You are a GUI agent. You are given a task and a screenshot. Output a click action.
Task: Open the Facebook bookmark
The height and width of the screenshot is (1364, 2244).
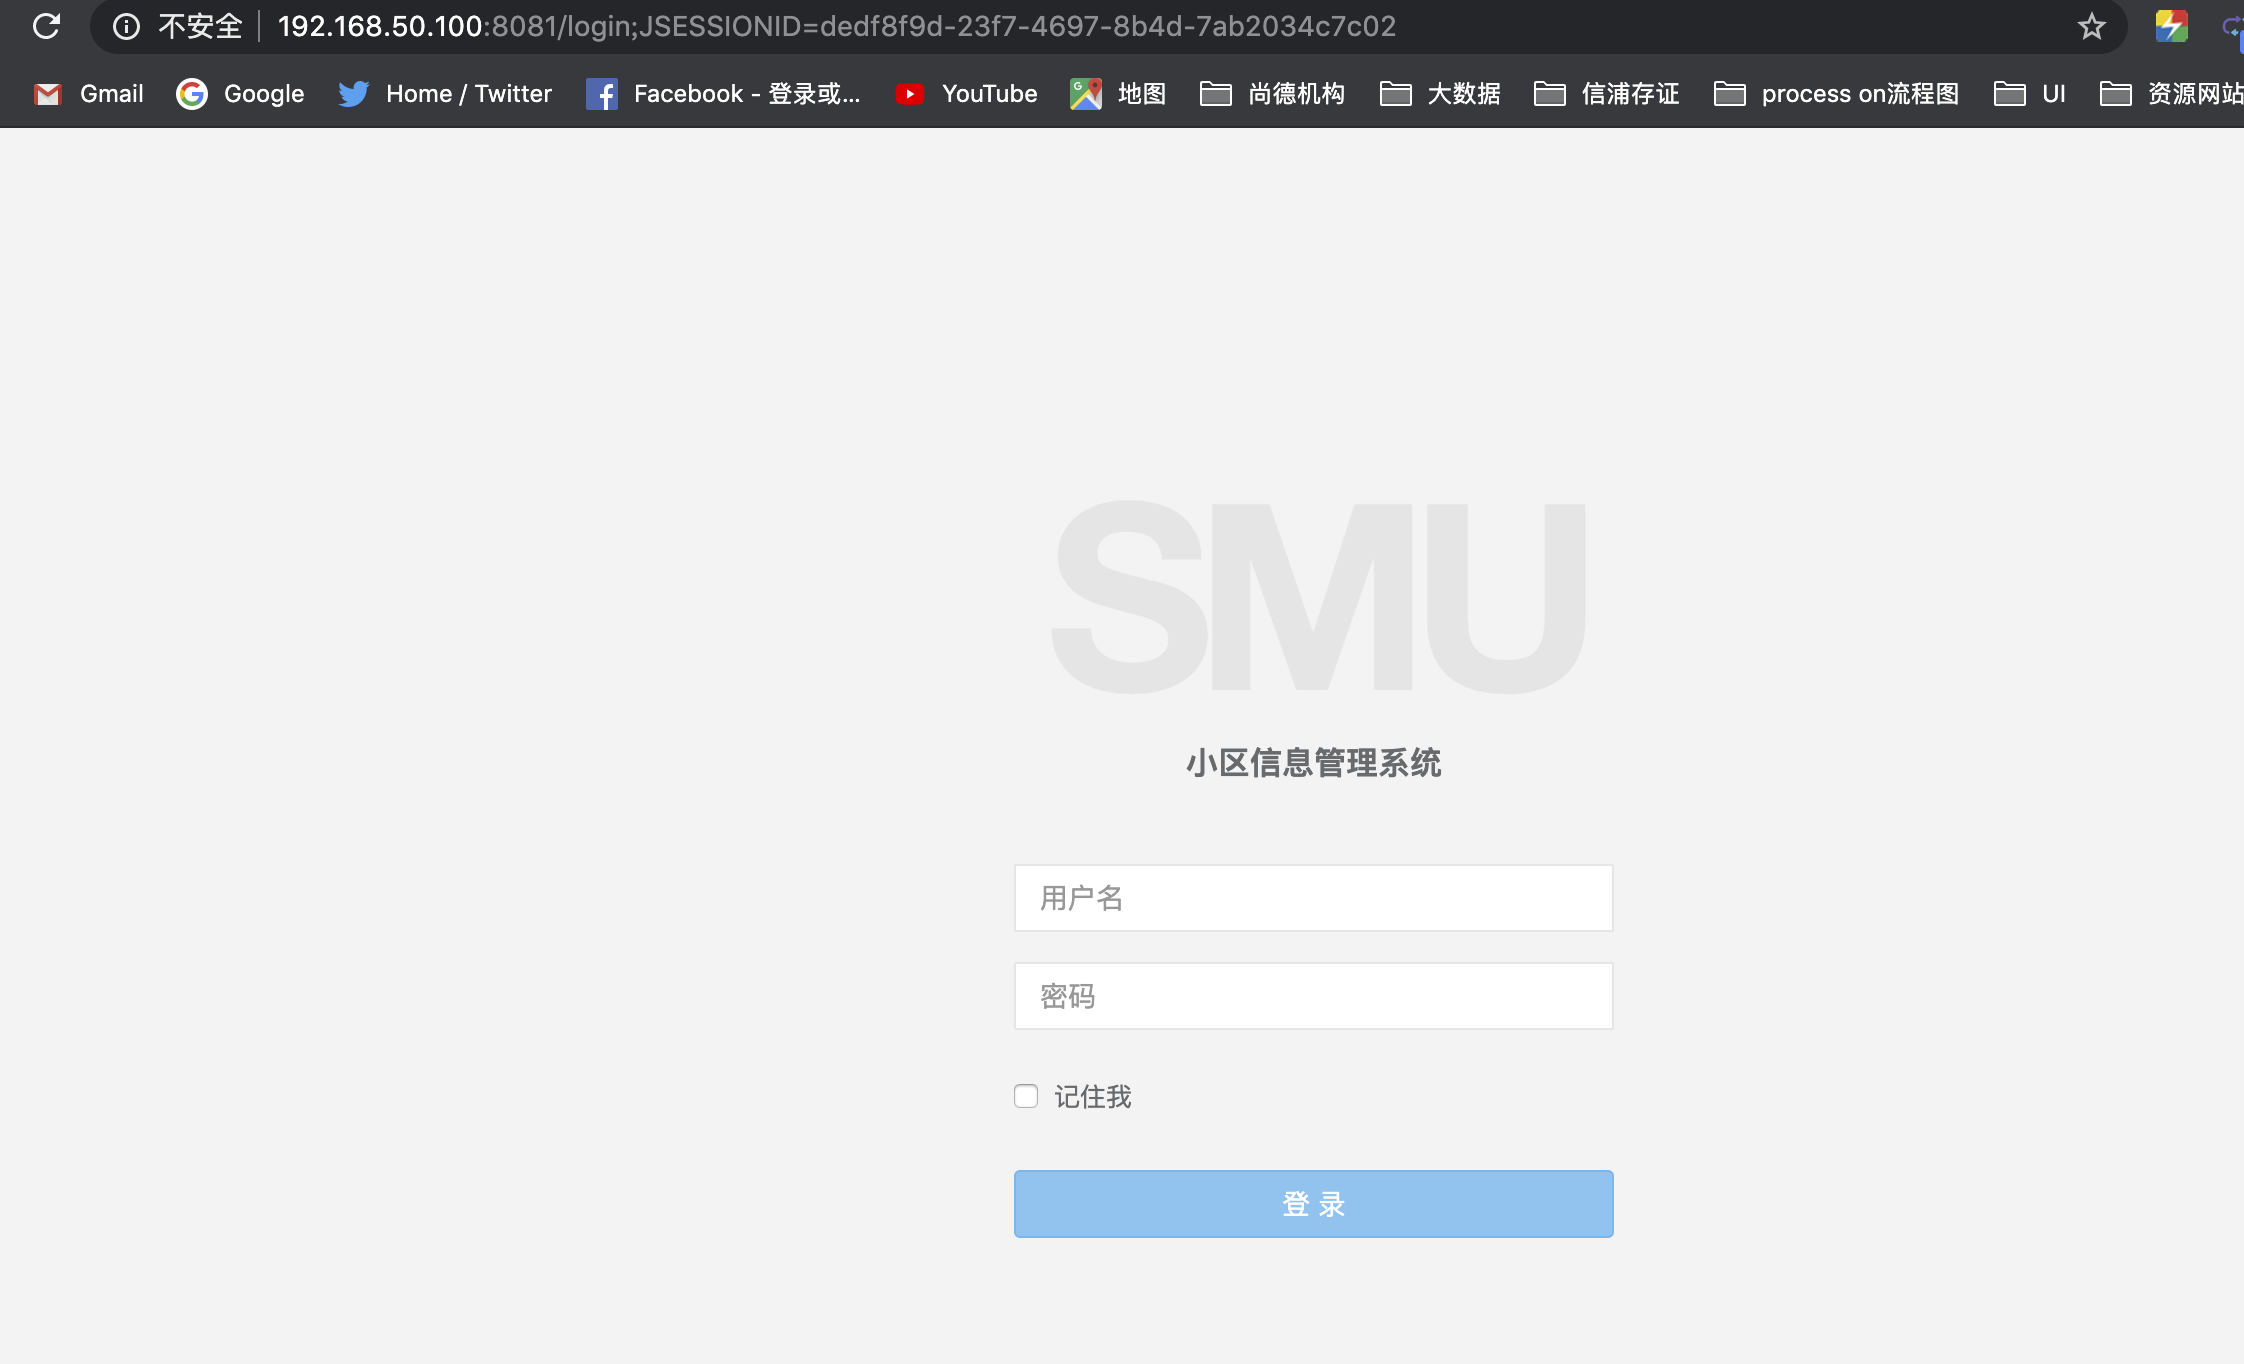(723, 94)
